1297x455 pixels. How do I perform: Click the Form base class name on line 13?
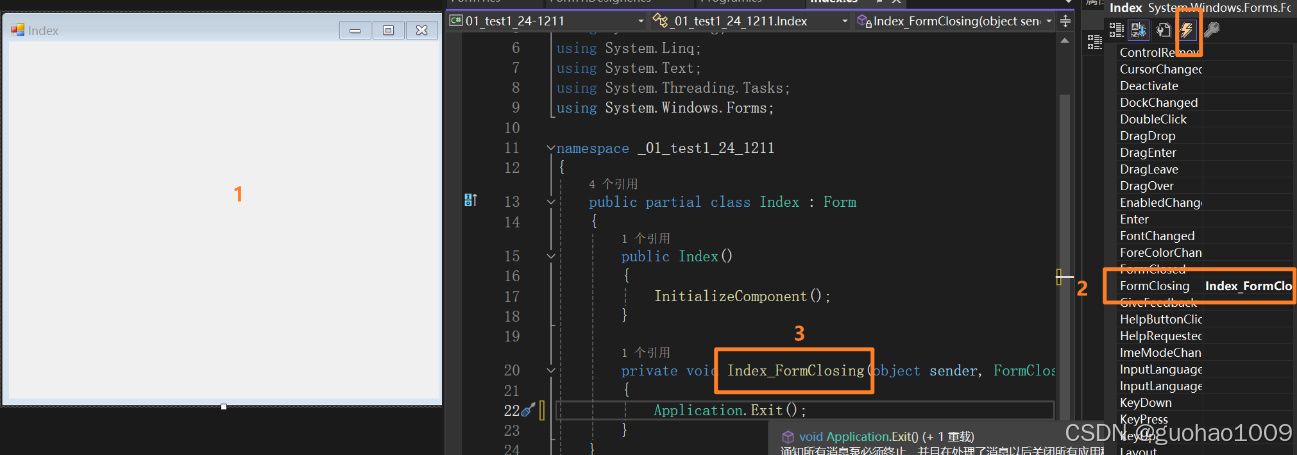coord(840,202)
